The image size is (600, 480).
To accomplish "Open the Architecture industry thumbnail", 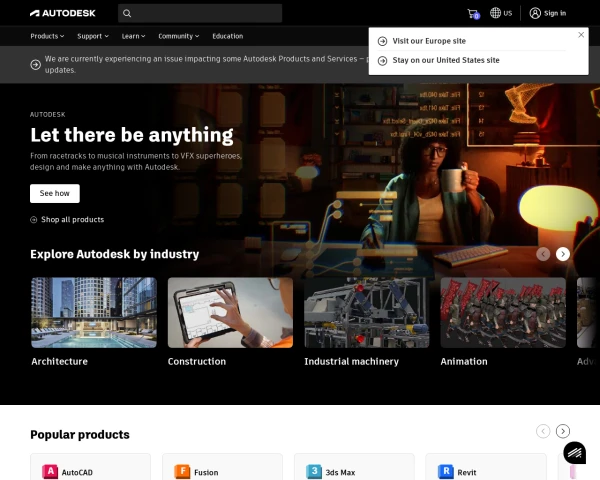I will tap(94, 313).
